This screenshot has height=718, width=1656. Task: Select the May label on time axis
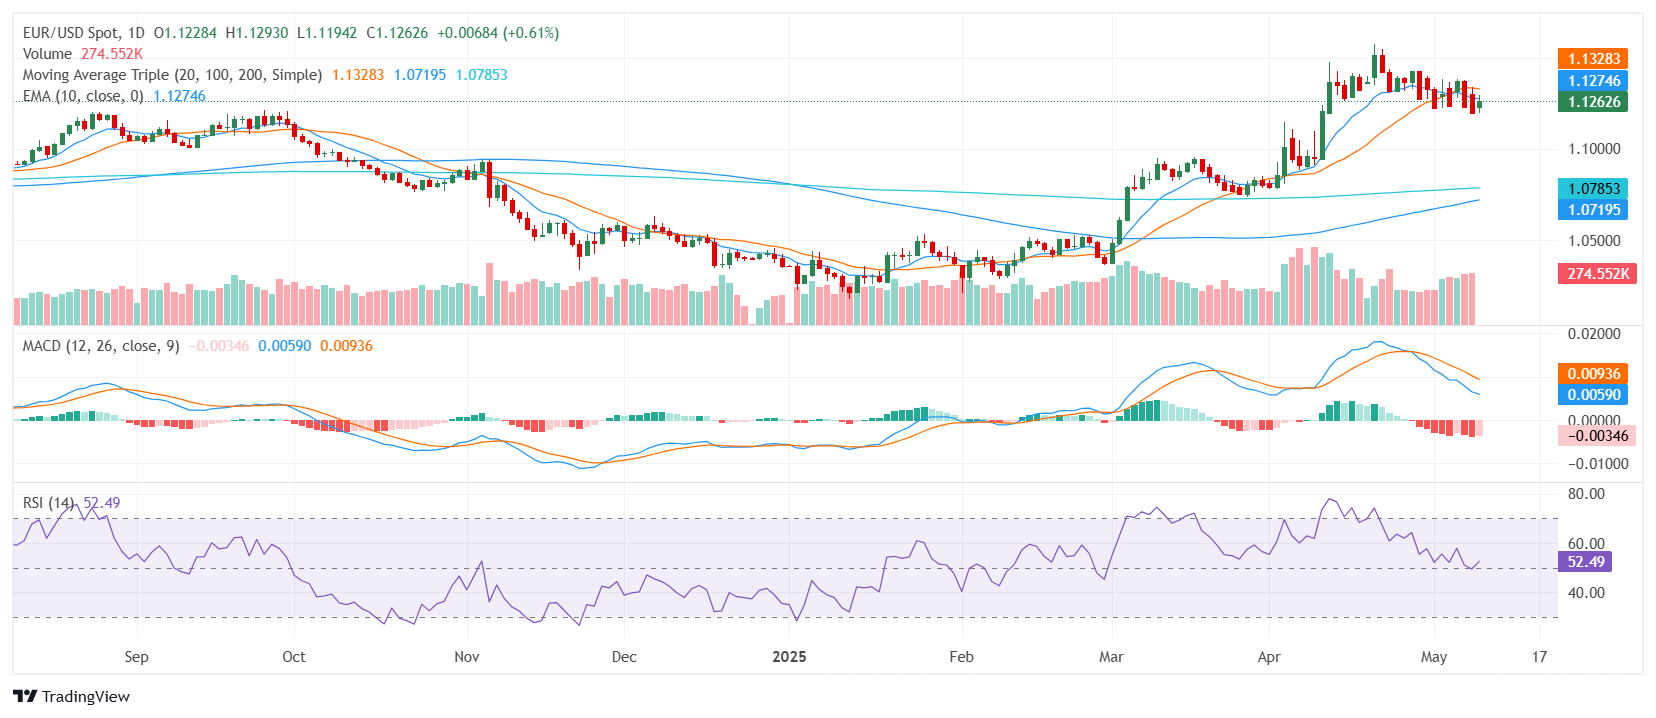click(1434, 657)
